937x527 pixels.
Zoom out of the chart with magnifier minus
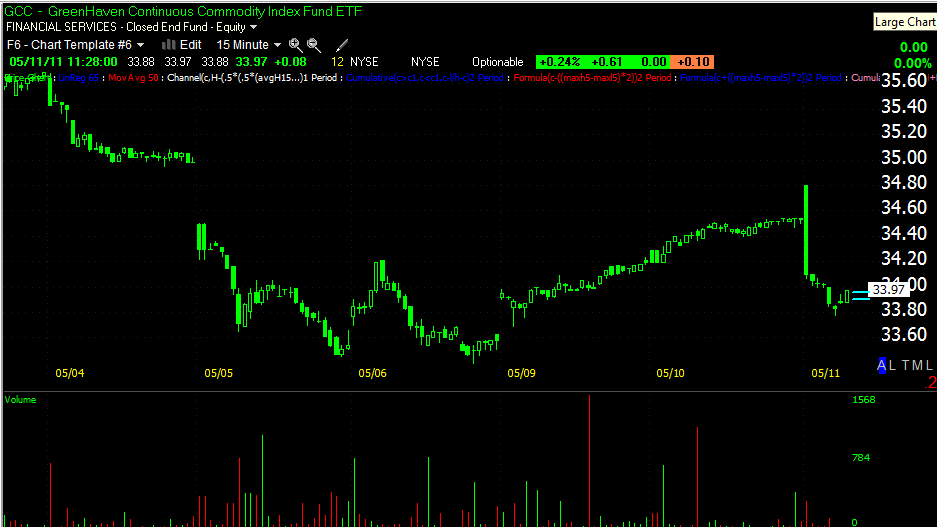[314, 45]
